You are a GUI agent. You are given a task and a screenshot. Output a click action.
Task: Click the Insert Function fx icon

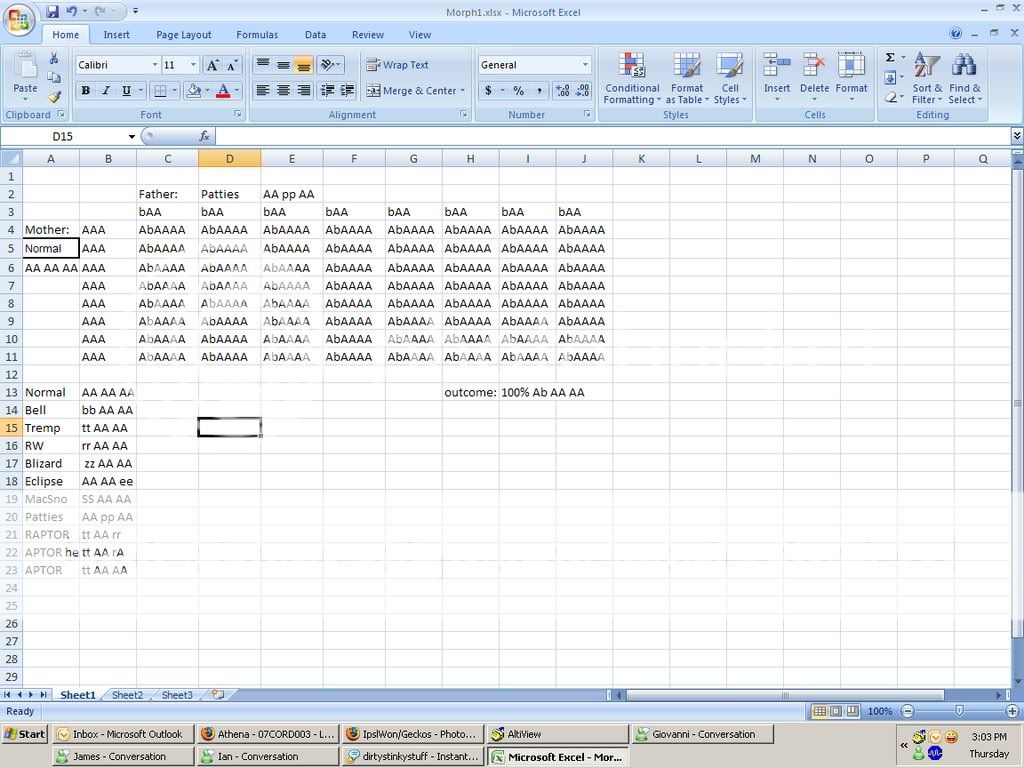point(204,136)
